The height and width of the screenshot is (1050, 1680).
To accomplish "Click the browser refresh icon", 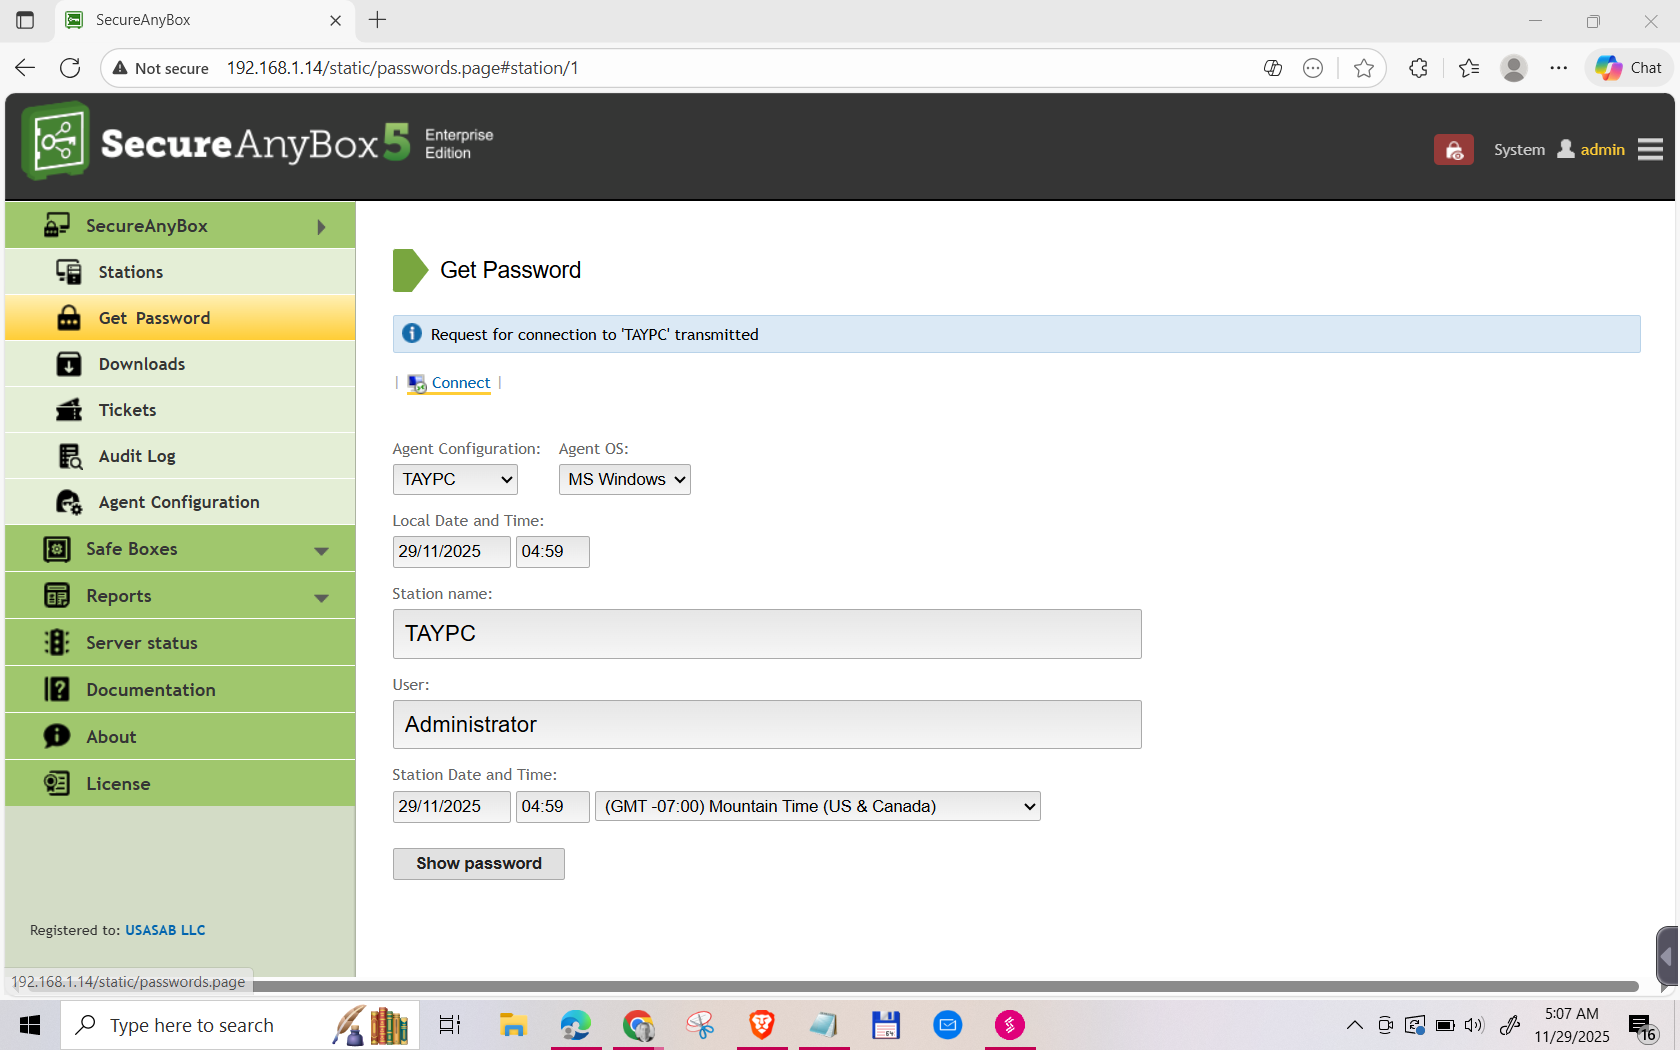I will (x=70, y=68).
